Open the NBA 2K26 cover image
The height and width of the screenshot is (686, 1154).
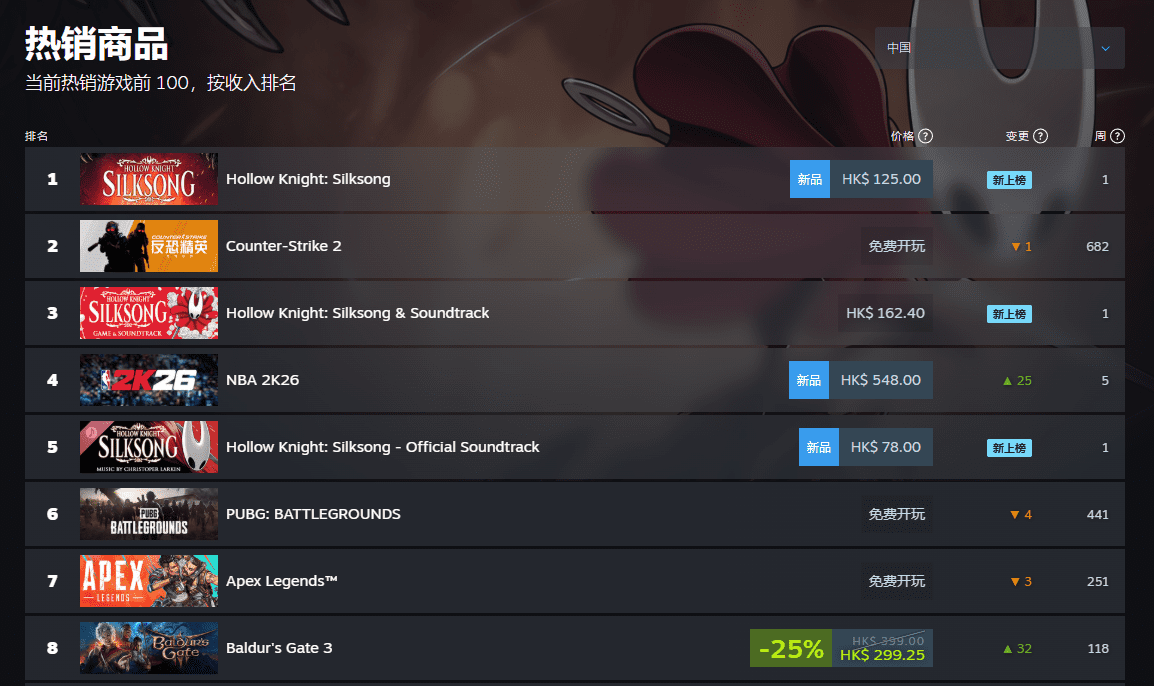pos(149,380)
